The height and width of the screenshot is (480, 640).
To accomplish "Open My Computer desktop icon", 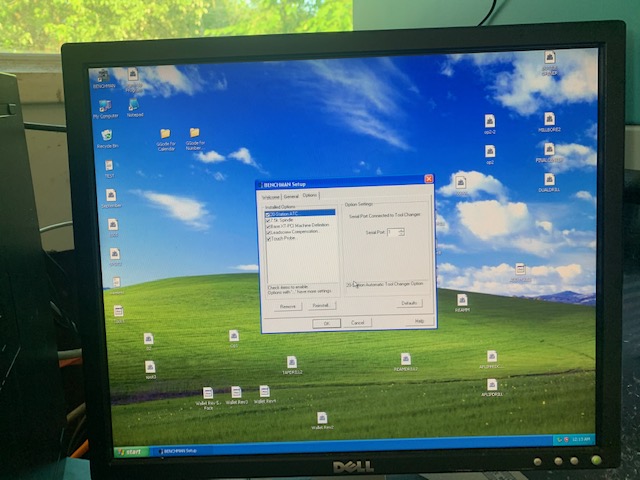I will (105, 109).
